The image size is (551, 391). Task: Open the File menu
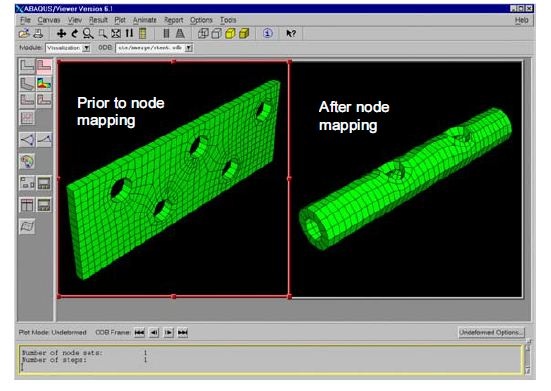click(25, 20)
